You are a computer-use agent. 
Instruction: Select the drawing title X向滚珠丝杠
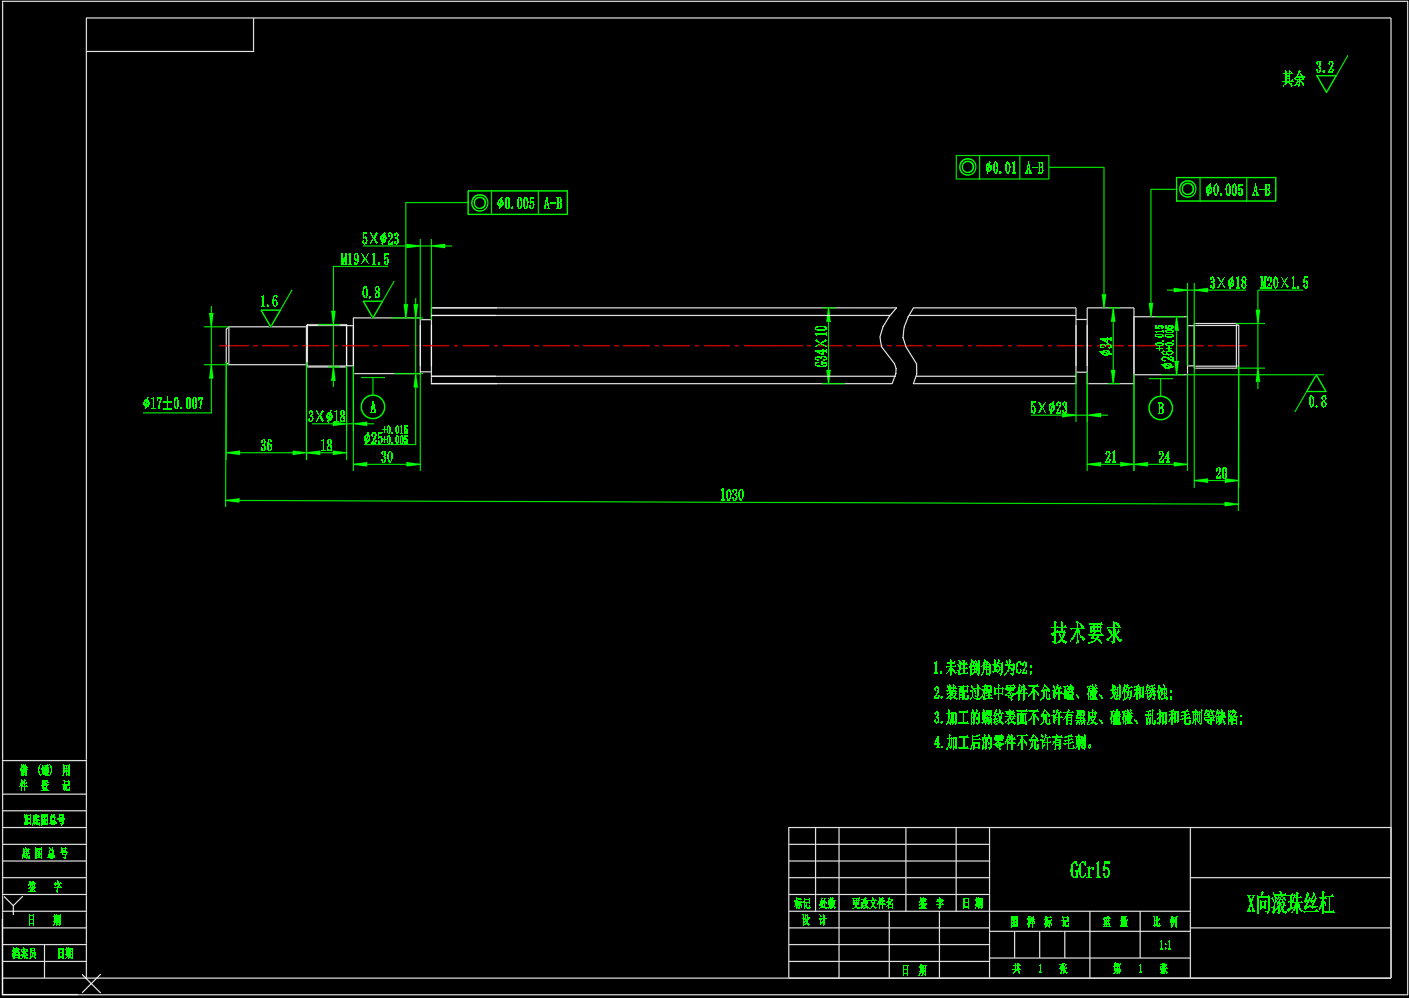pos(1290,904)
